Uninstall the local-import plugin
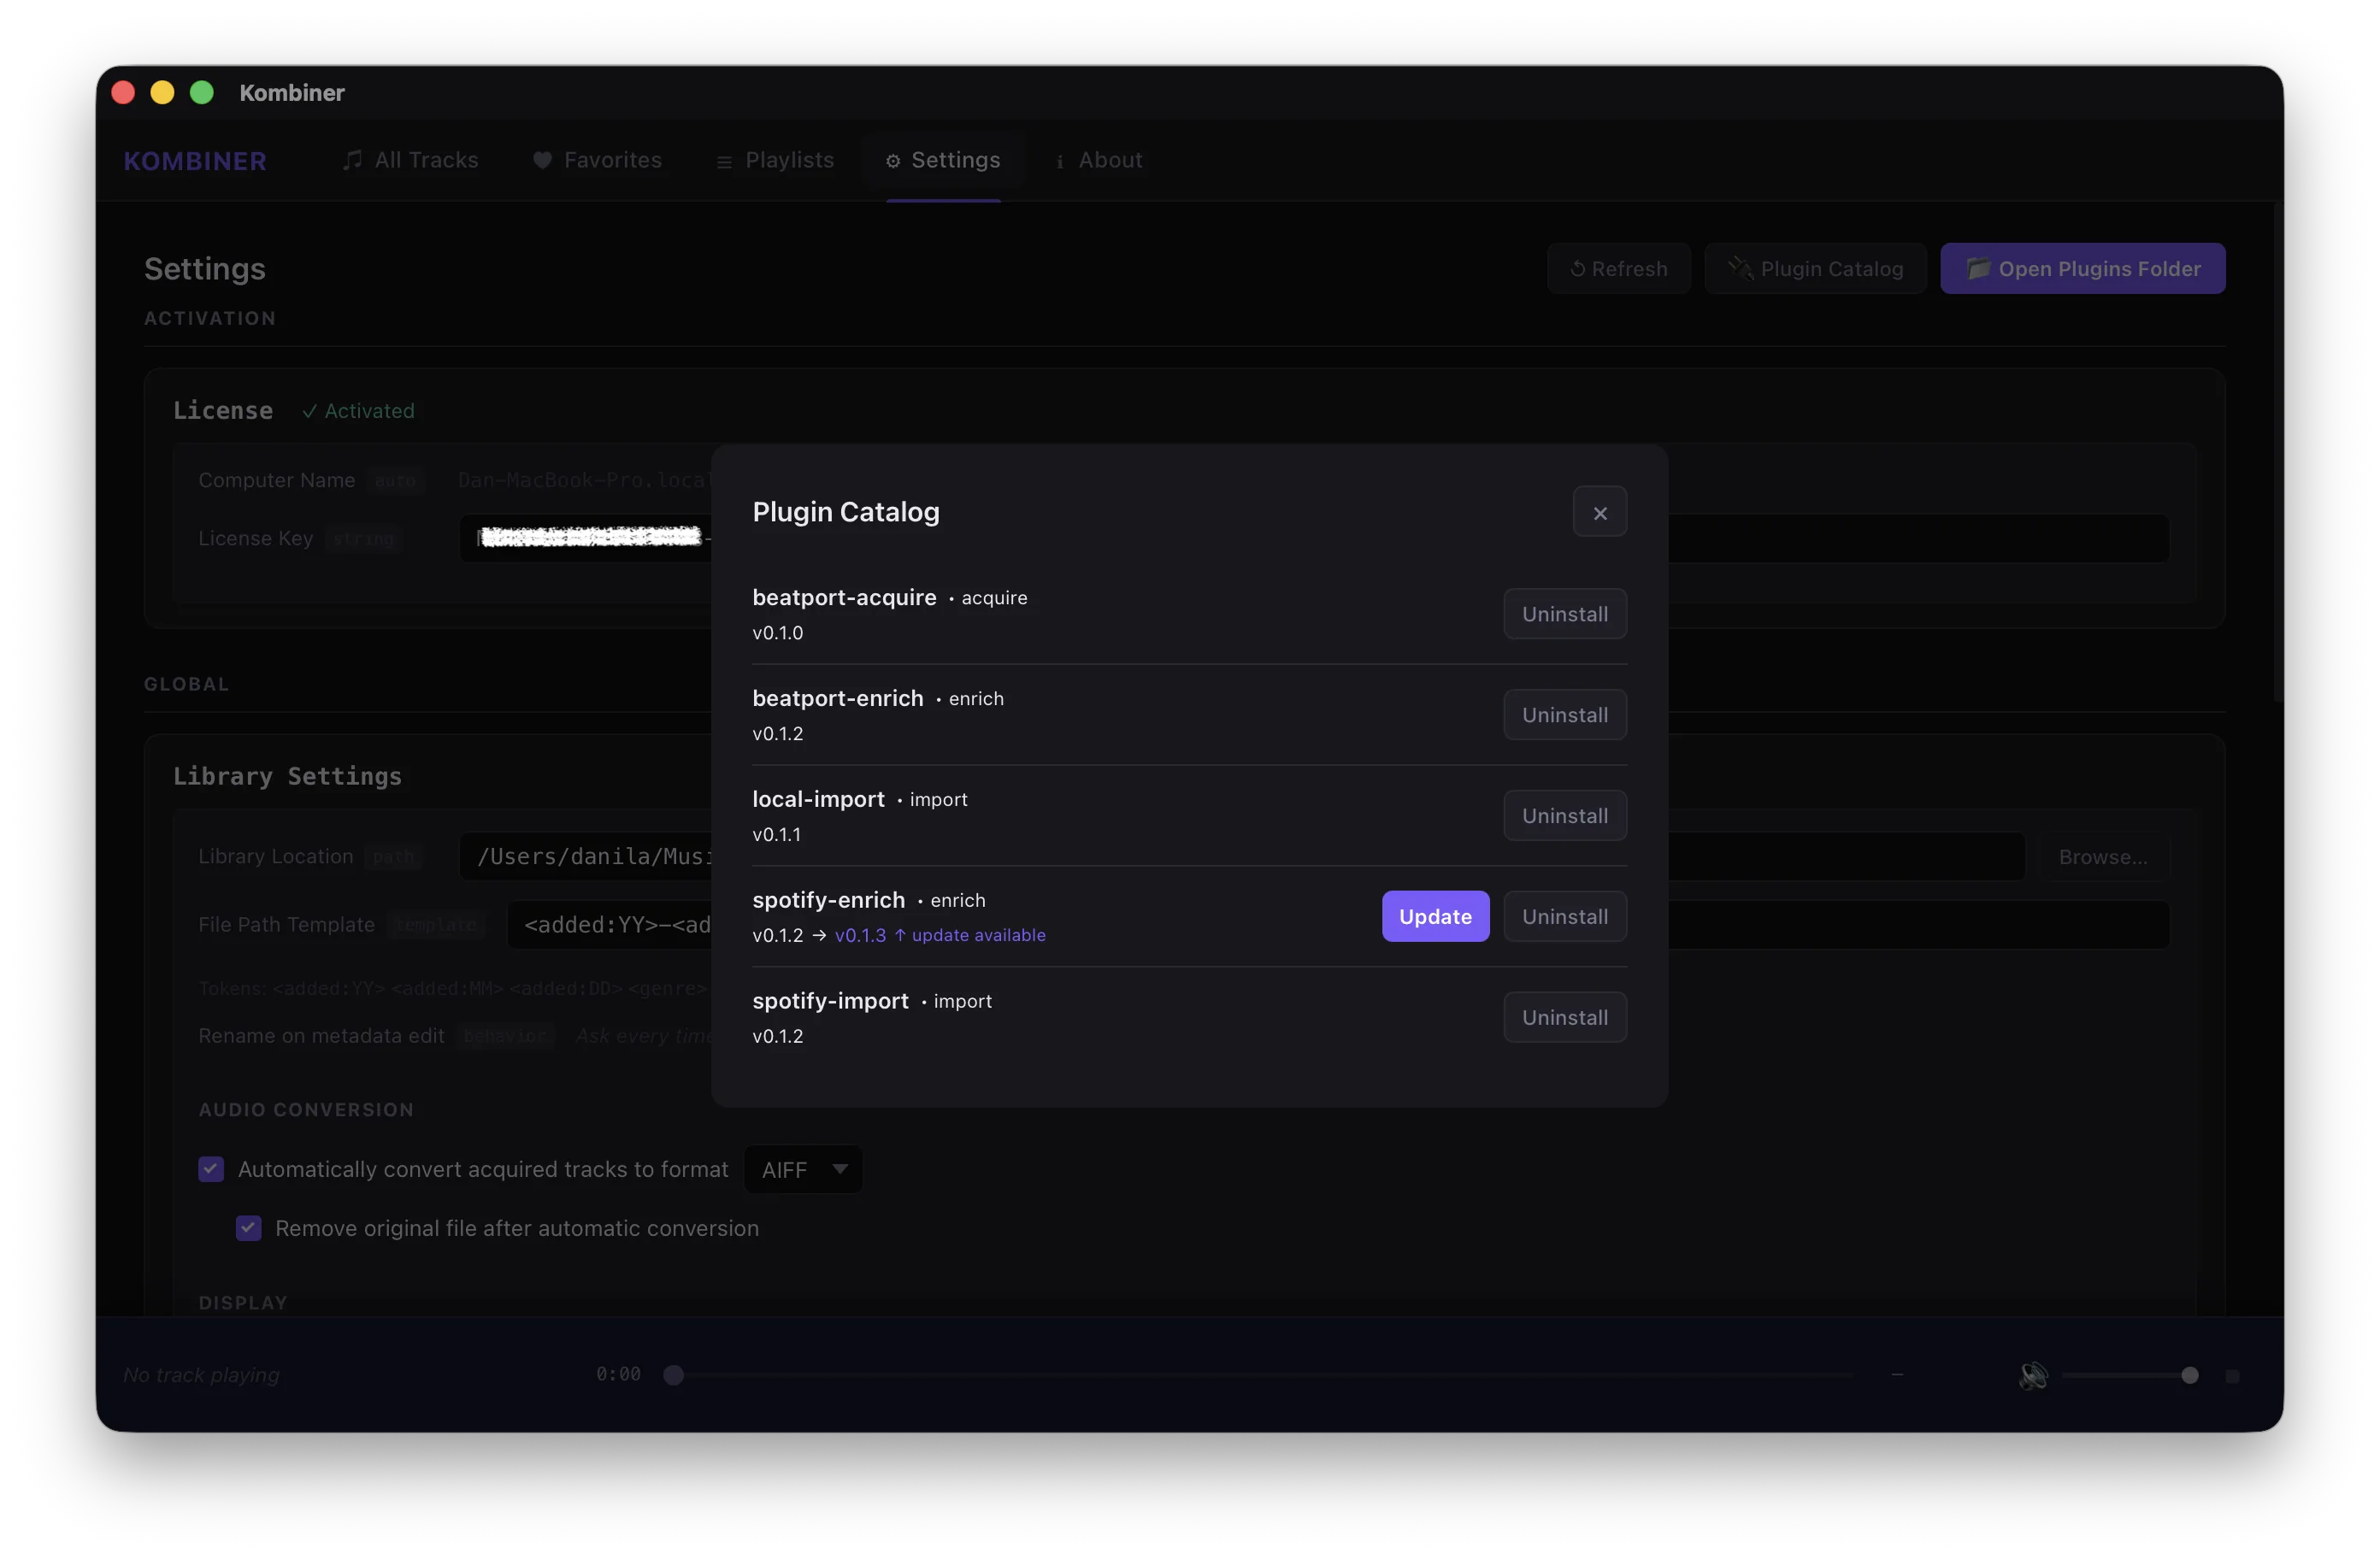 tap(1564, 816)
